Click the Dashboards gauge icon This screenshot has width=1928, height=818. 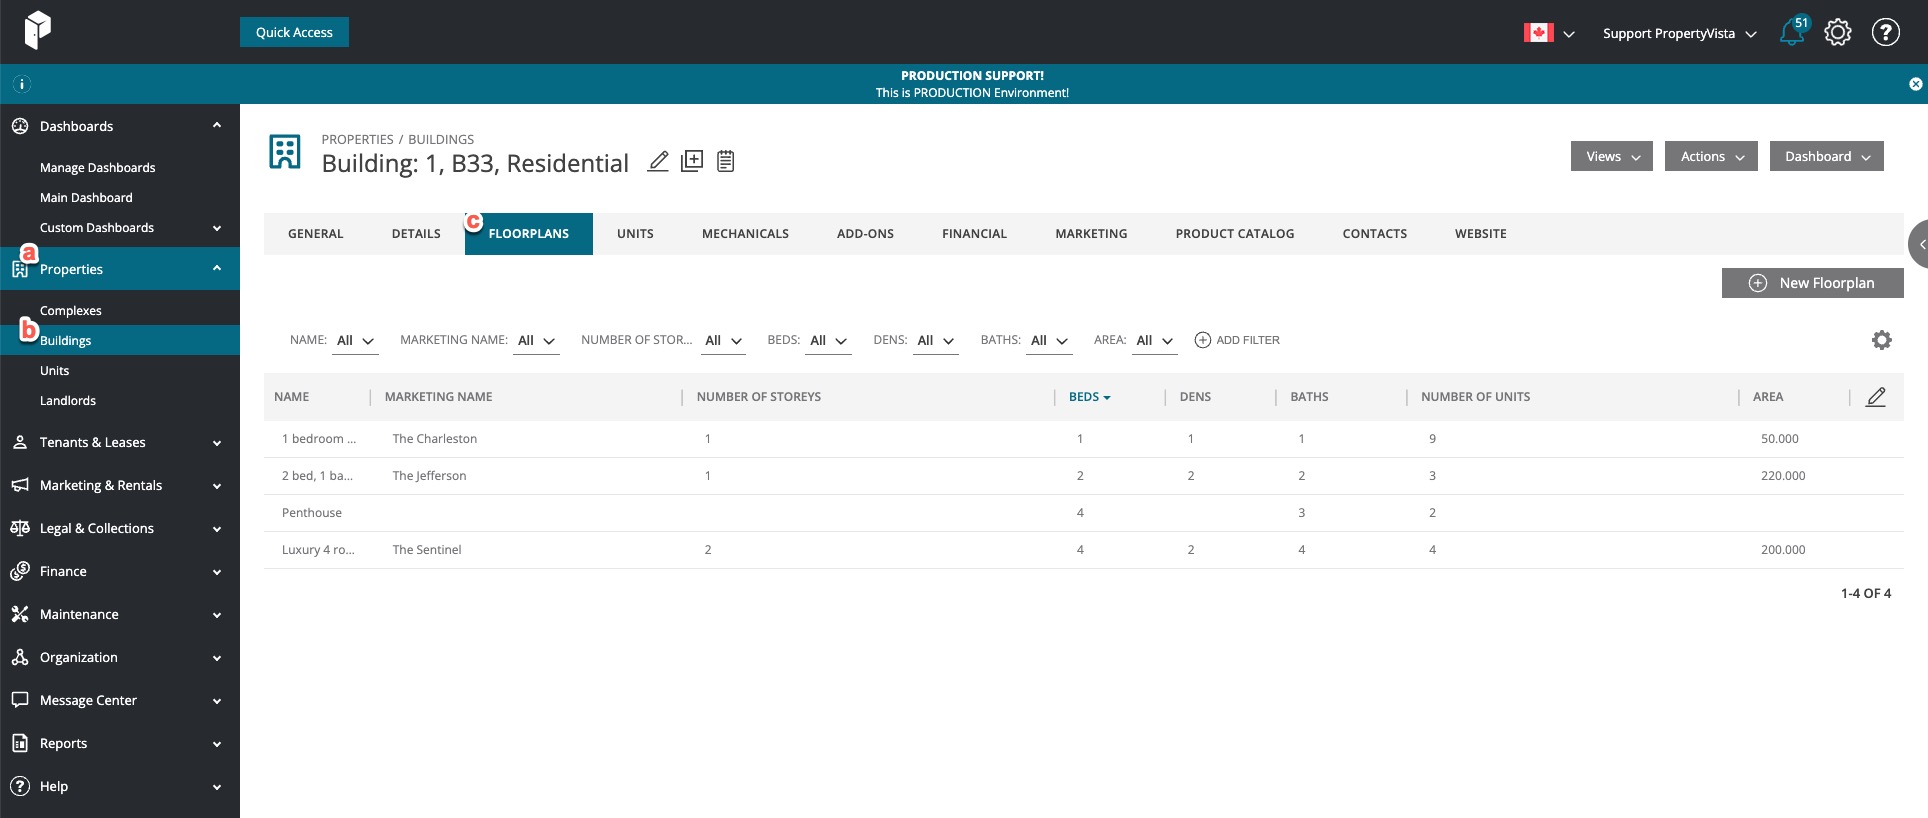[20, 126]
